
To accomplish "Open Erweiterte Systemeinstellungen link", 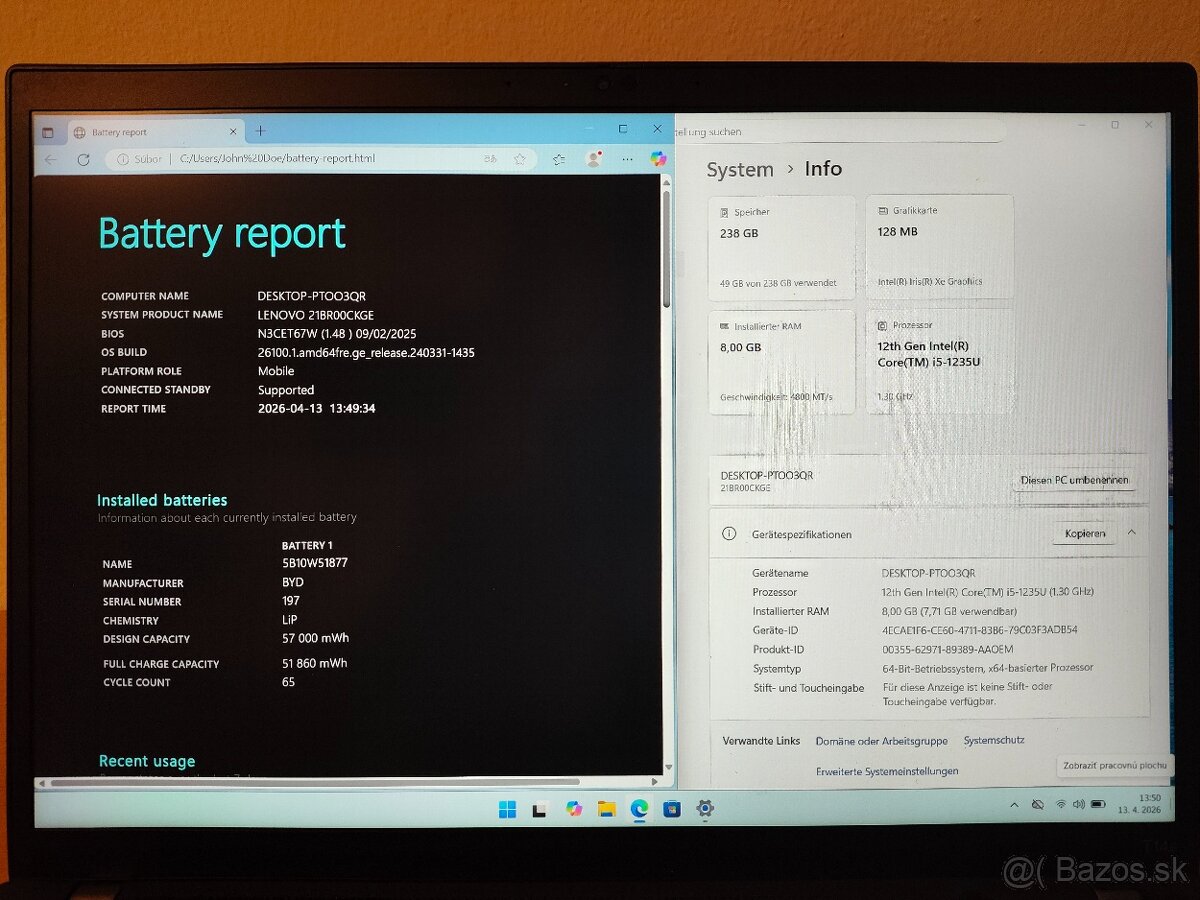I will pyautogui.click(x=888, y=771).
